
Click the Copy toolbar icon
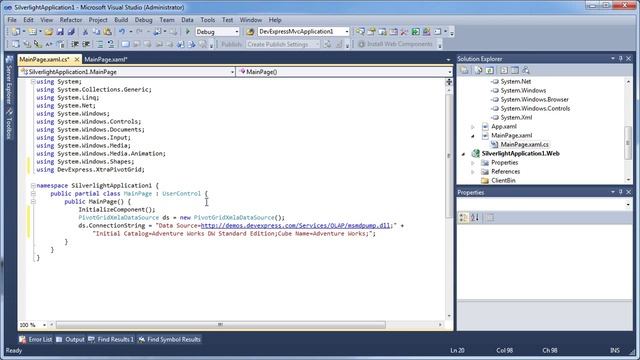click(x=96, y=31)
